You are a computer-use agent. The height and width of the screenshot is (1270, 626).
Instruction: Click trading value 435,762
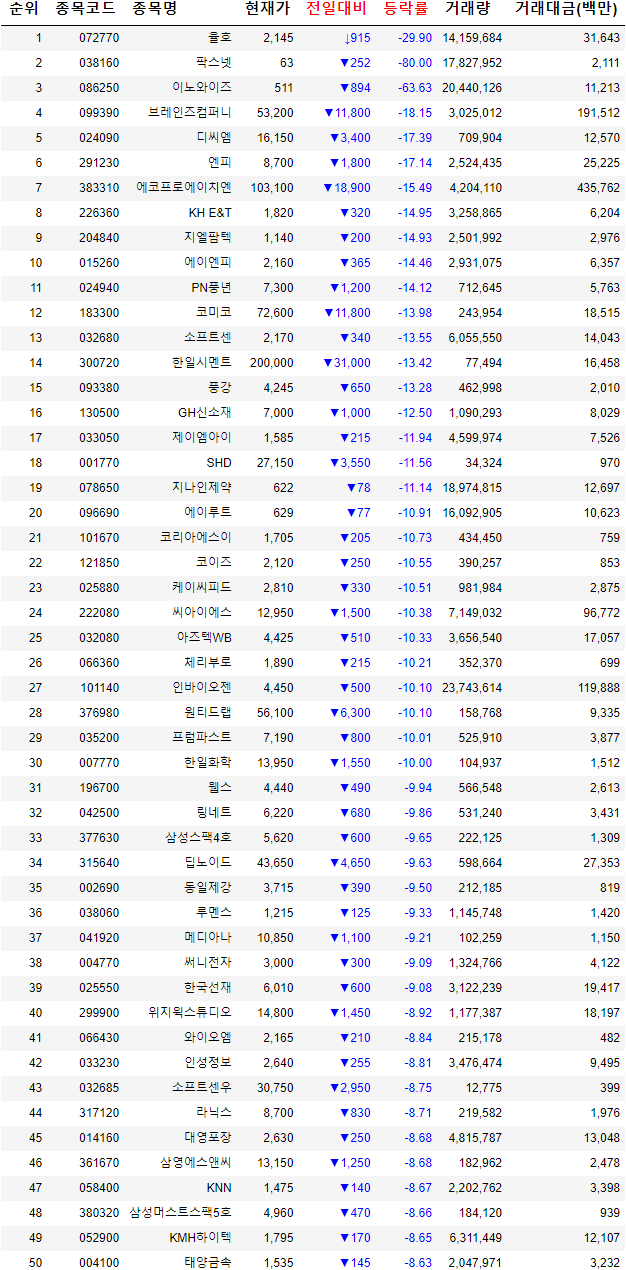click(x=598, y=188)
